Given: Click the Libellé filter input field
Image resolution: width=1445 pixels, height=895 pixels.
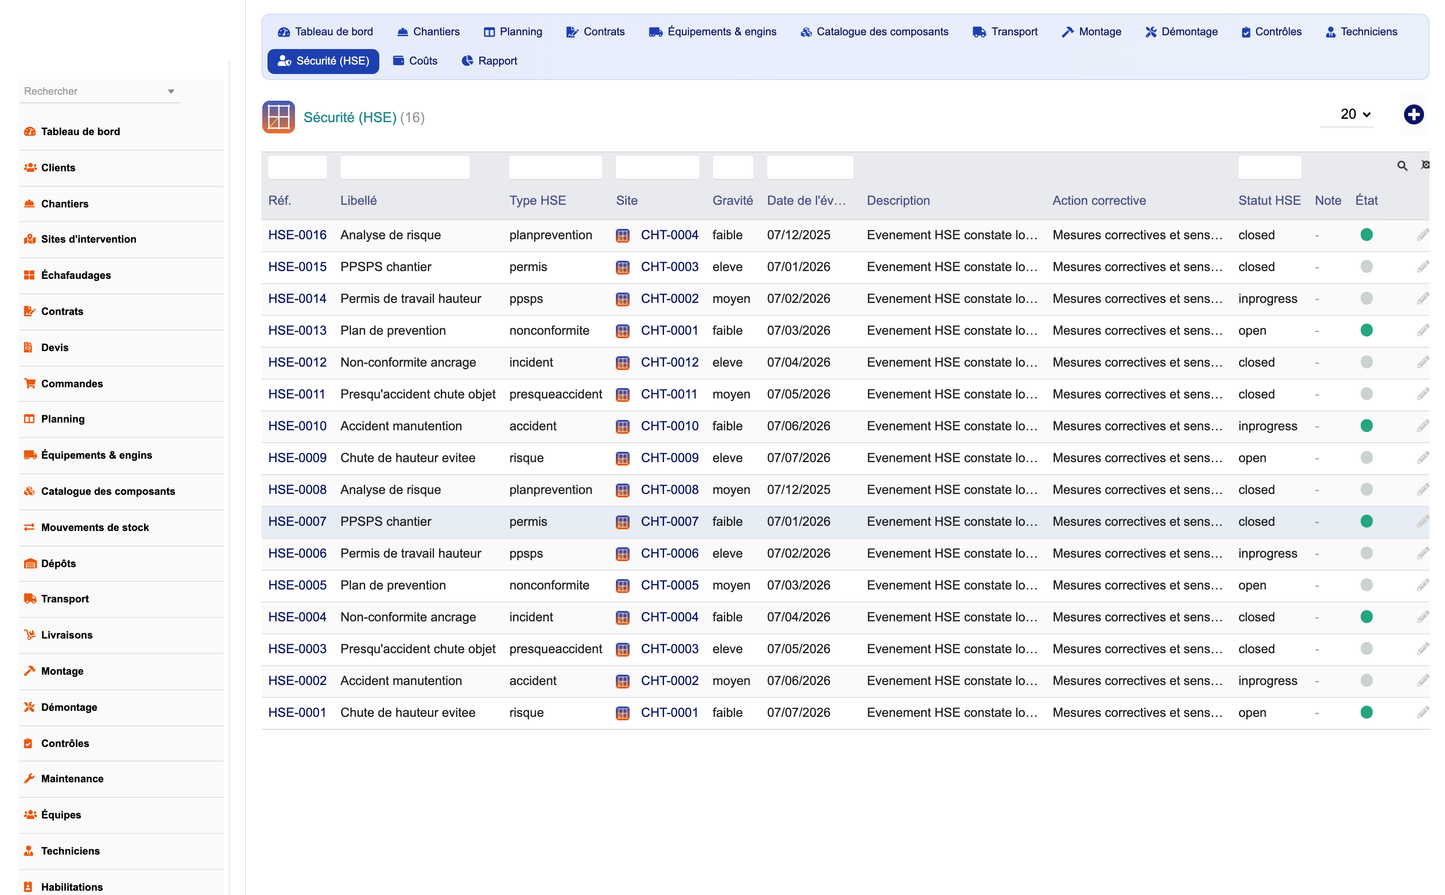Looking at the screenshot, I should pyautogui.click(x=405, y=167).
